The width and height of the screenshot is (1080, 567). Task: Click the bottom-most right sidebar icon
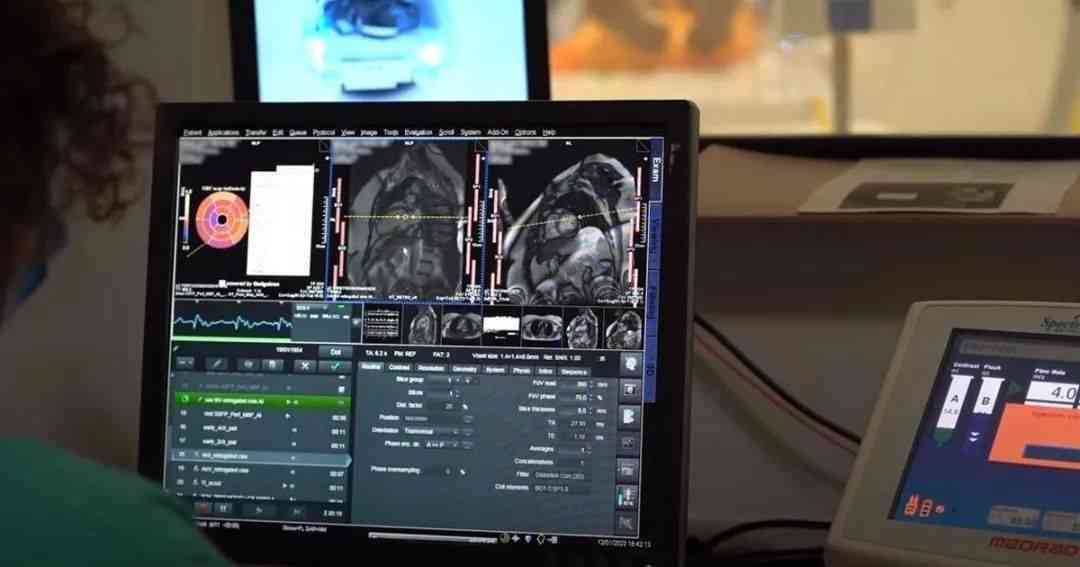[626, 522]
